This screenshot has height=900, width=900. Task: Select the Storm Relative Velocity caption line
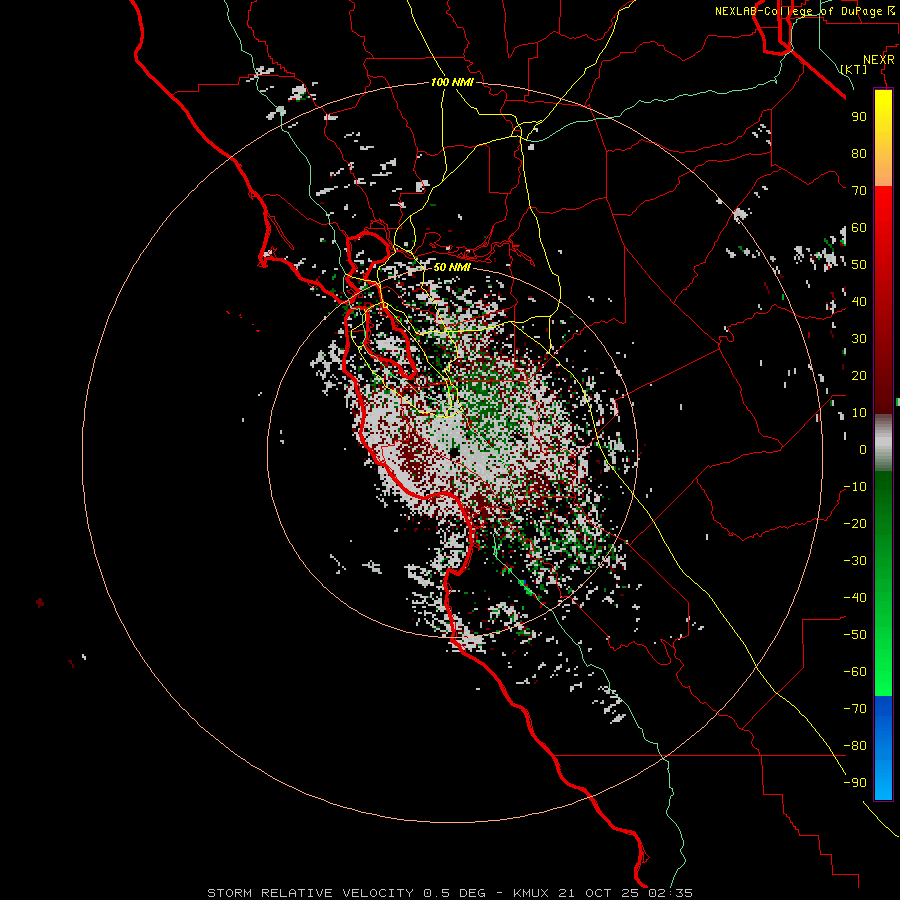[x=449, y=893]
